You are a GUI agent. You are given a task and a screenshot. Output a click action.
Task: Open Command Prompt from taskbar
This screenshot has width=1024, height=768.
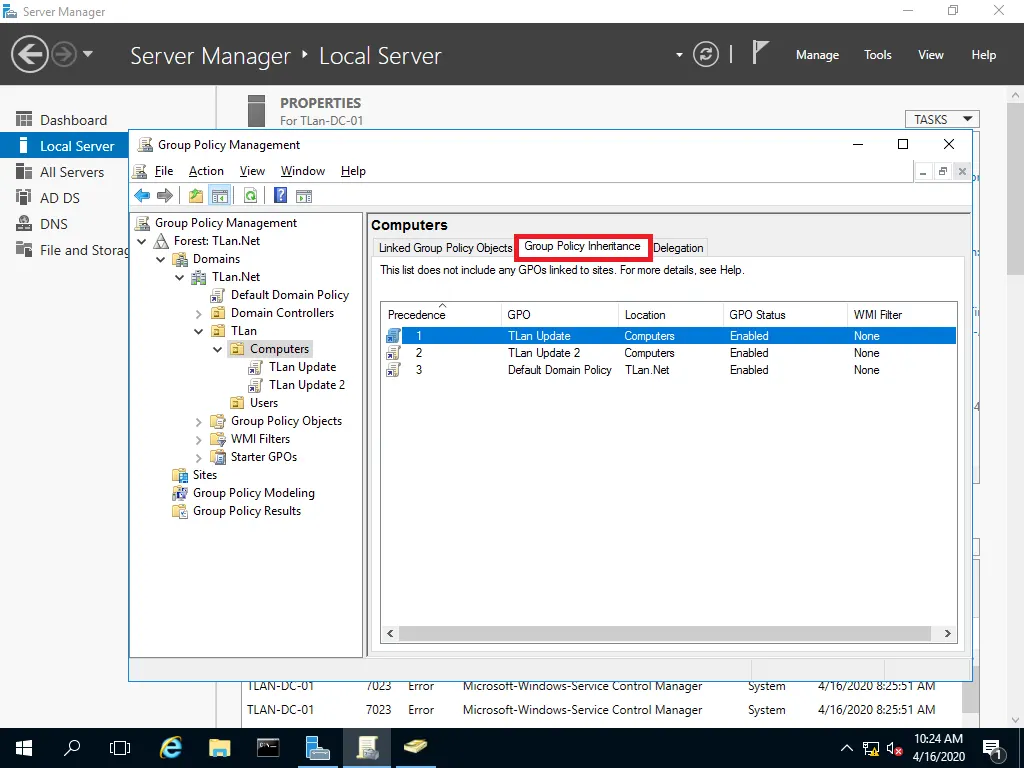click(268, 748)
